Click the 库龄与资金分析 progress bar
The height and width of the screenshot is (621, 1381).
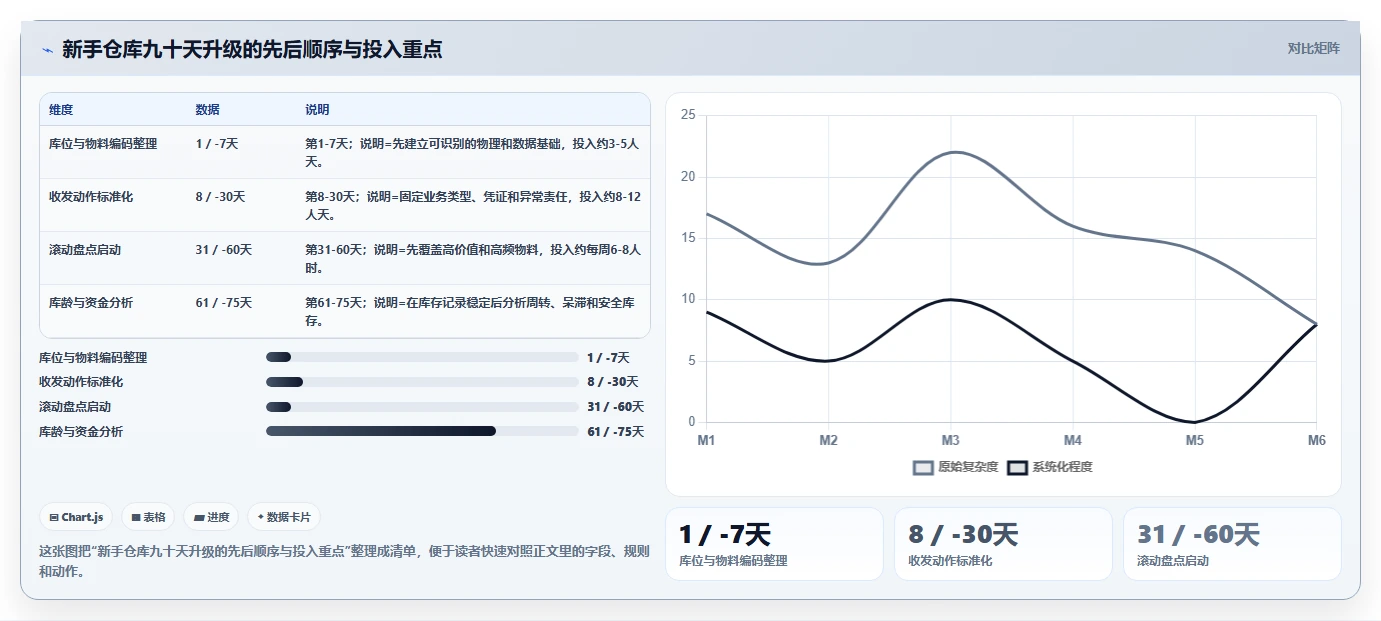click(422, 431)
